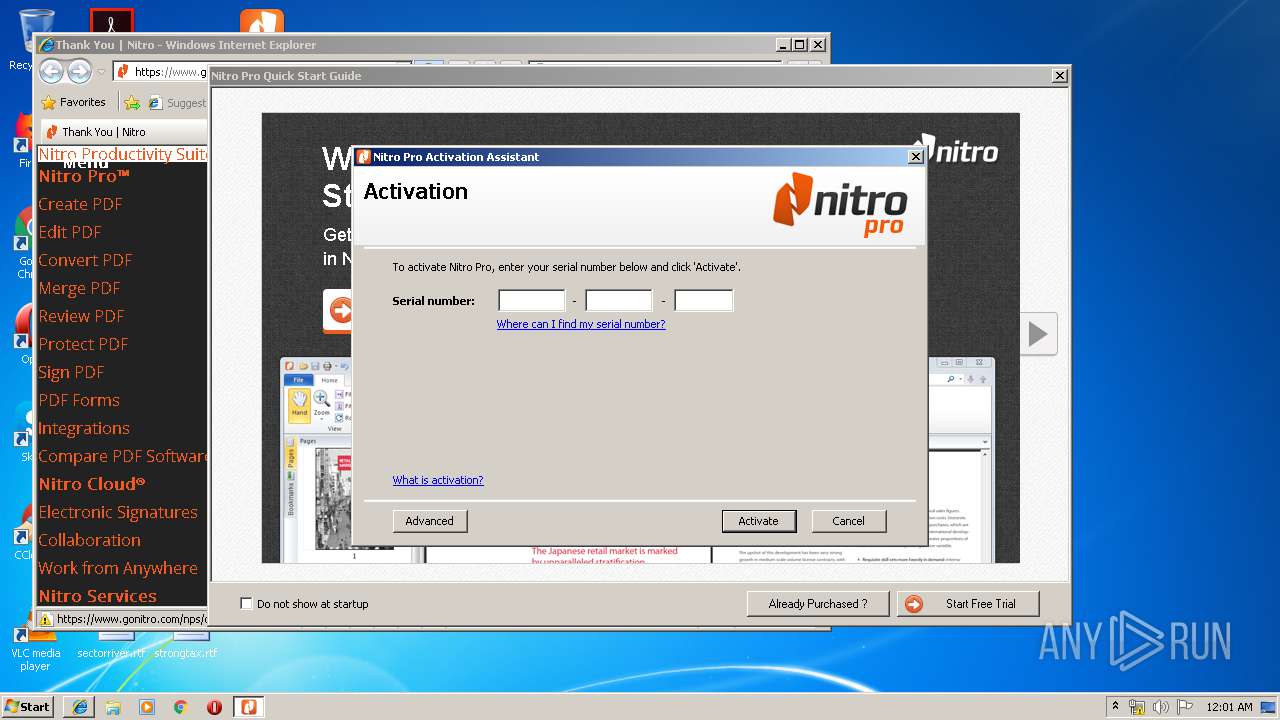Close the Nitro Pro Quick Start Guide window
Screen dimensions: 1280x720
click(x=1060, y=76)
